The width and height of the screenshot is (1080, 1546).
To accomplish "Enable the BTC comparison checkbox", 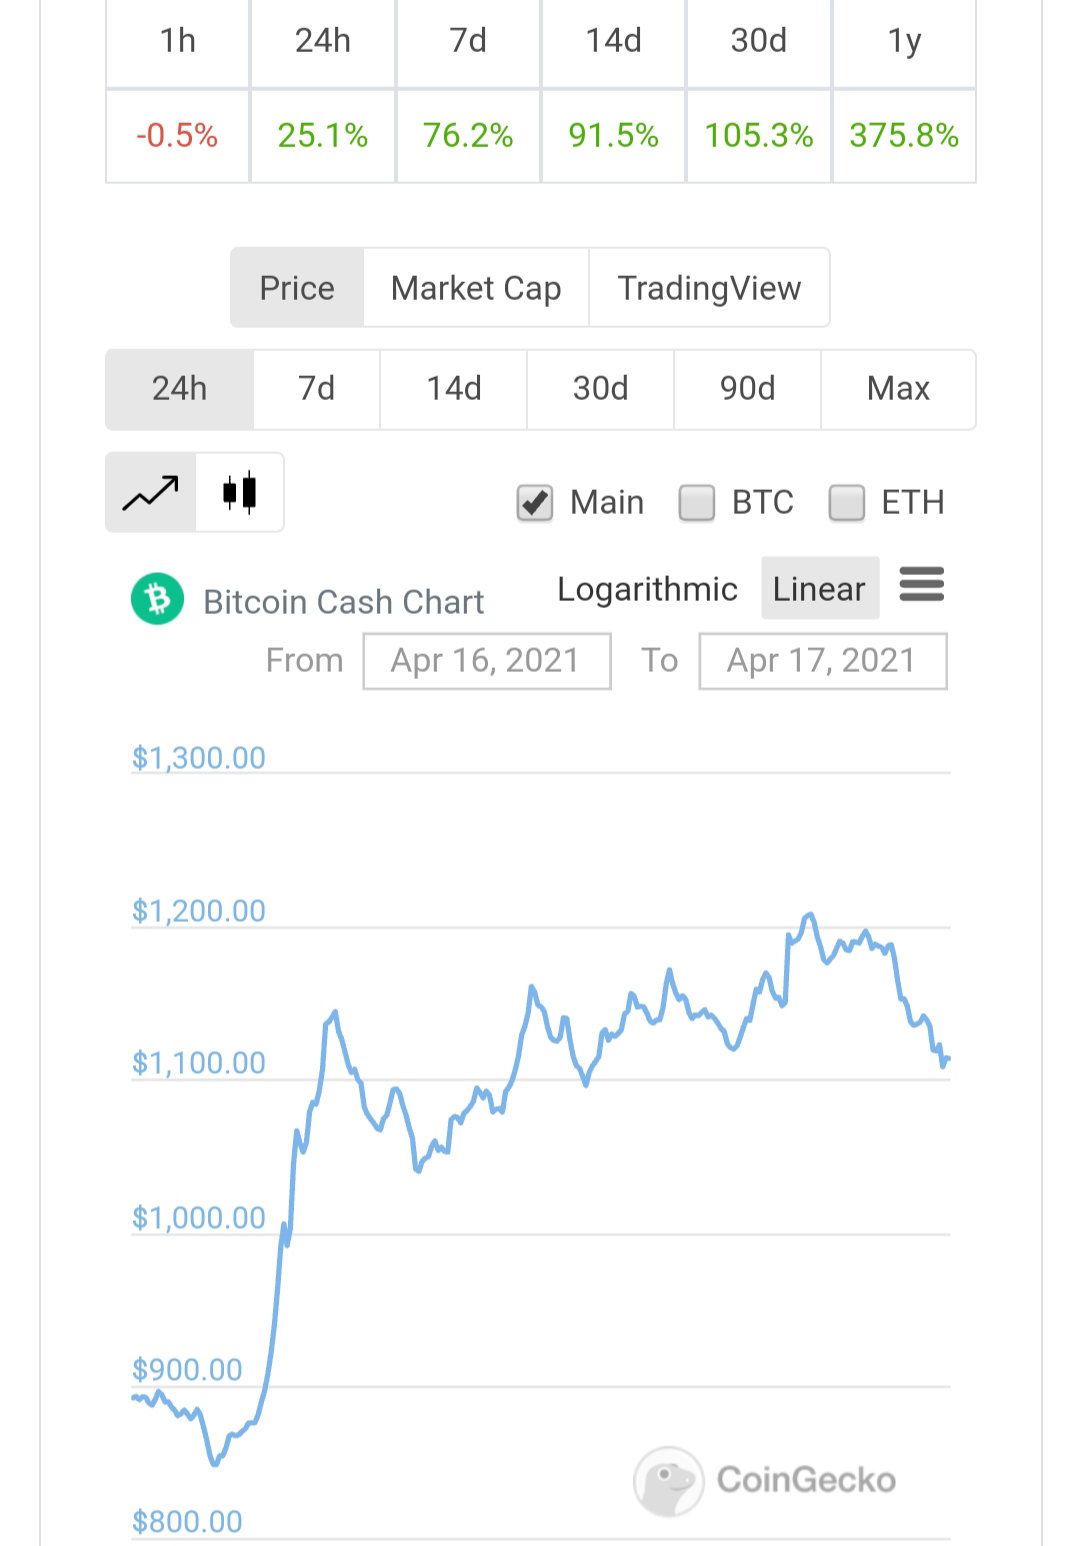I will coord(697,502).
